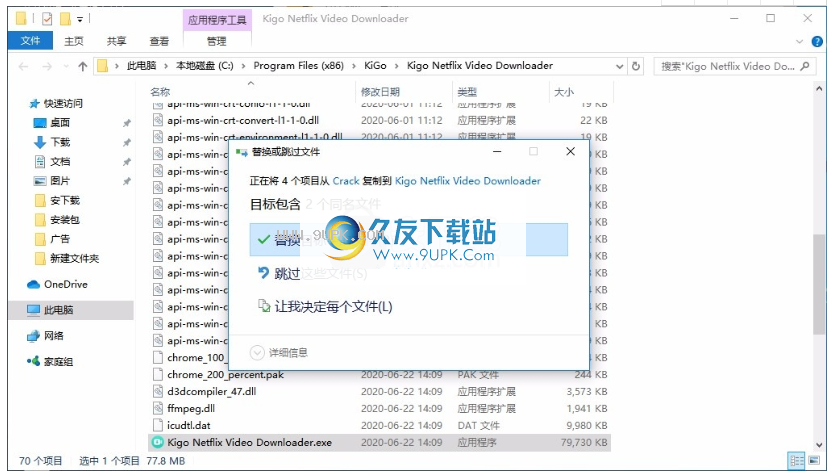This screenshot has width=827, height=476.
Task: Click scrollbar up arrow in file list
Action: pos(819,89)
